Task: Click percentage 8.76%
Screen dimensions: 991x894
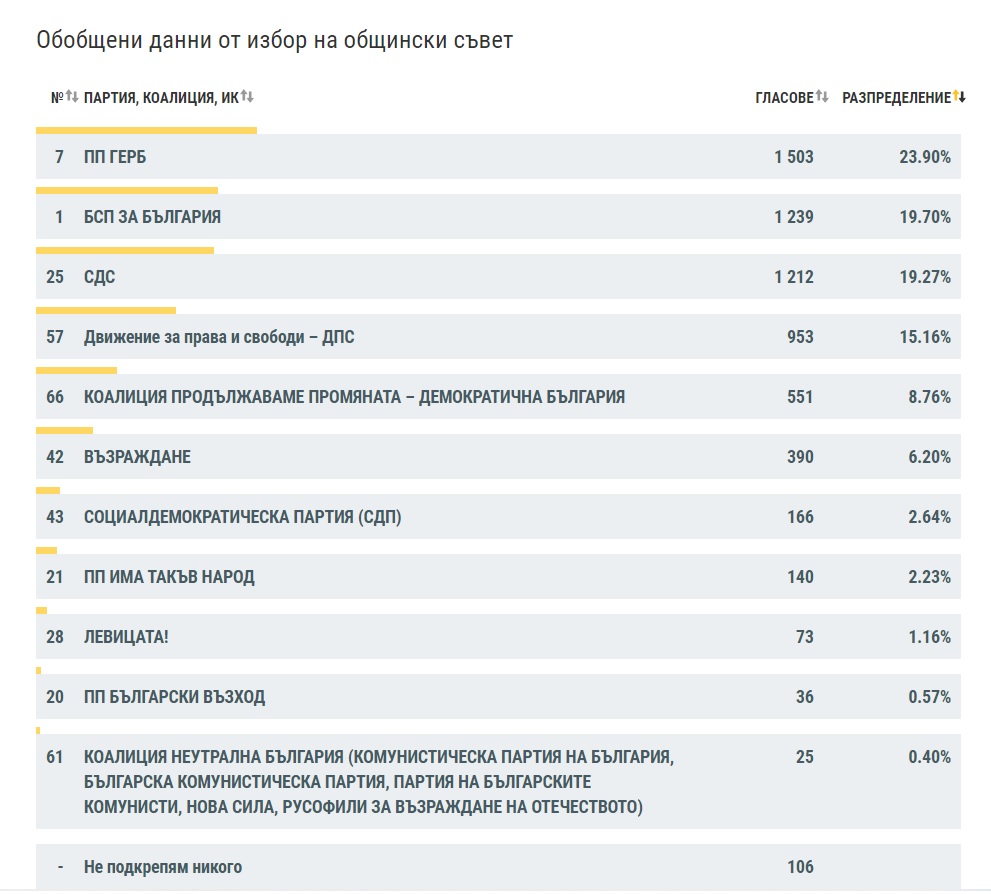Action: [930, 397]
